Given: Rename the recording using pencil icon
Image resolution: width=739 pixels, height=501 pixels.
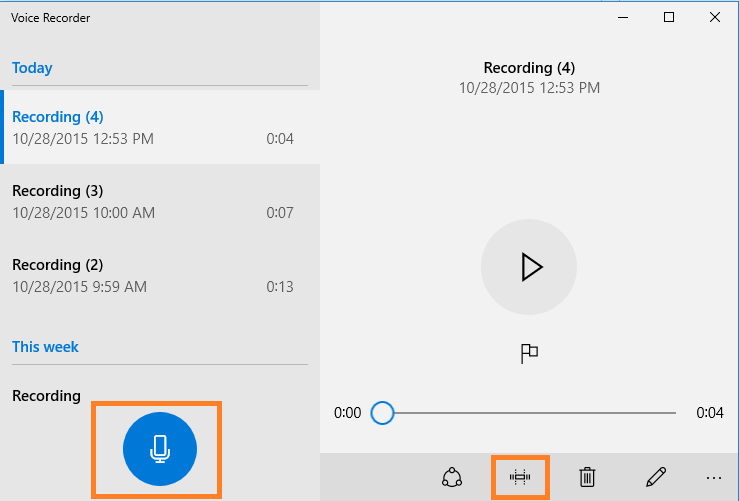Looking at the screenshot, I should click(656, 477).
